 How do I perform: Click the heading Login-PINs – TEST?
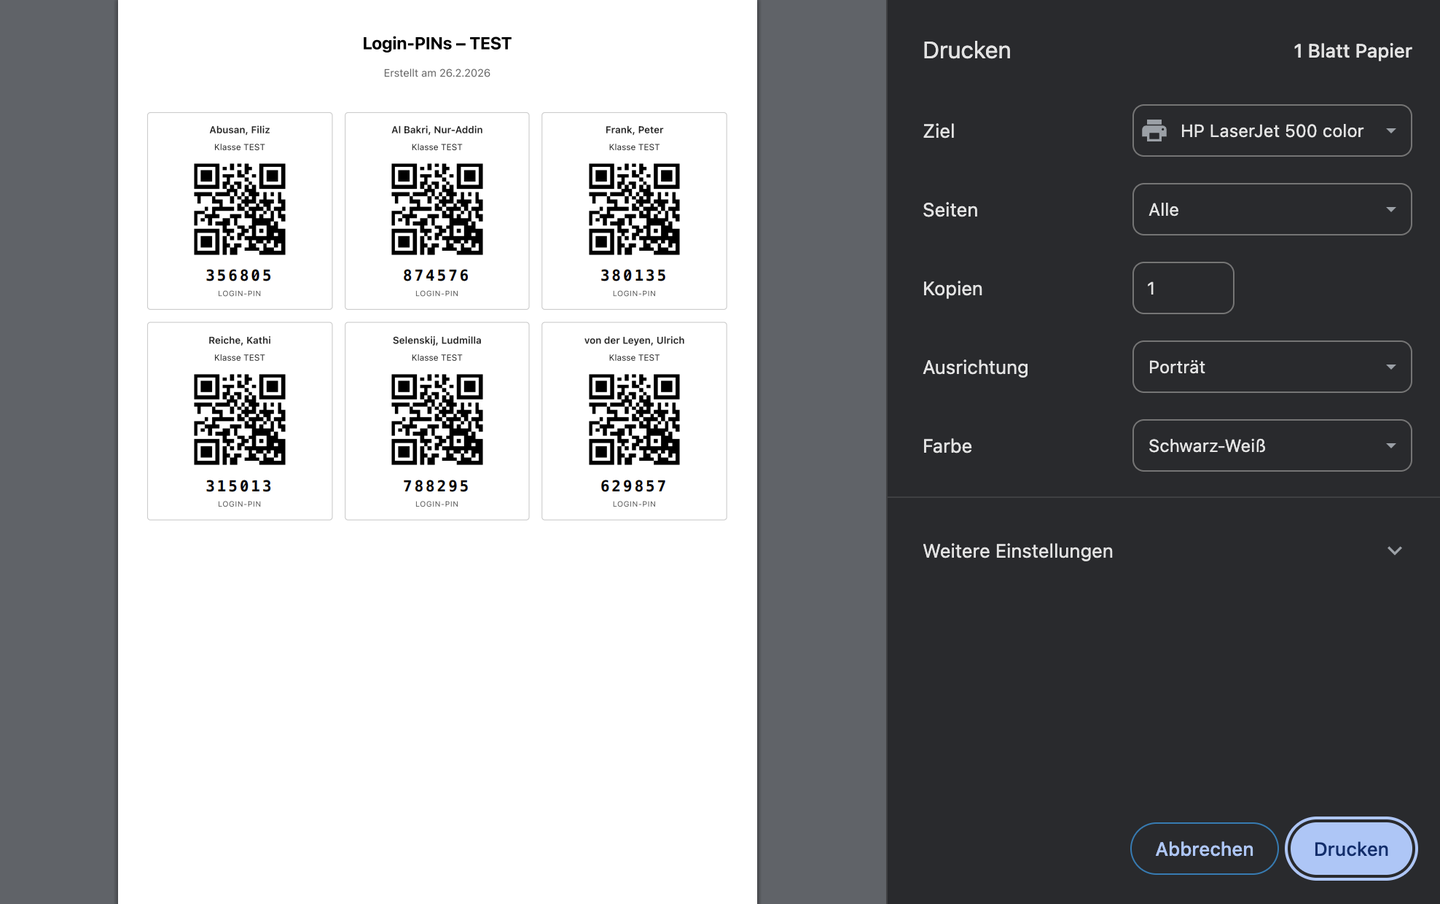[x=437, y=44]
